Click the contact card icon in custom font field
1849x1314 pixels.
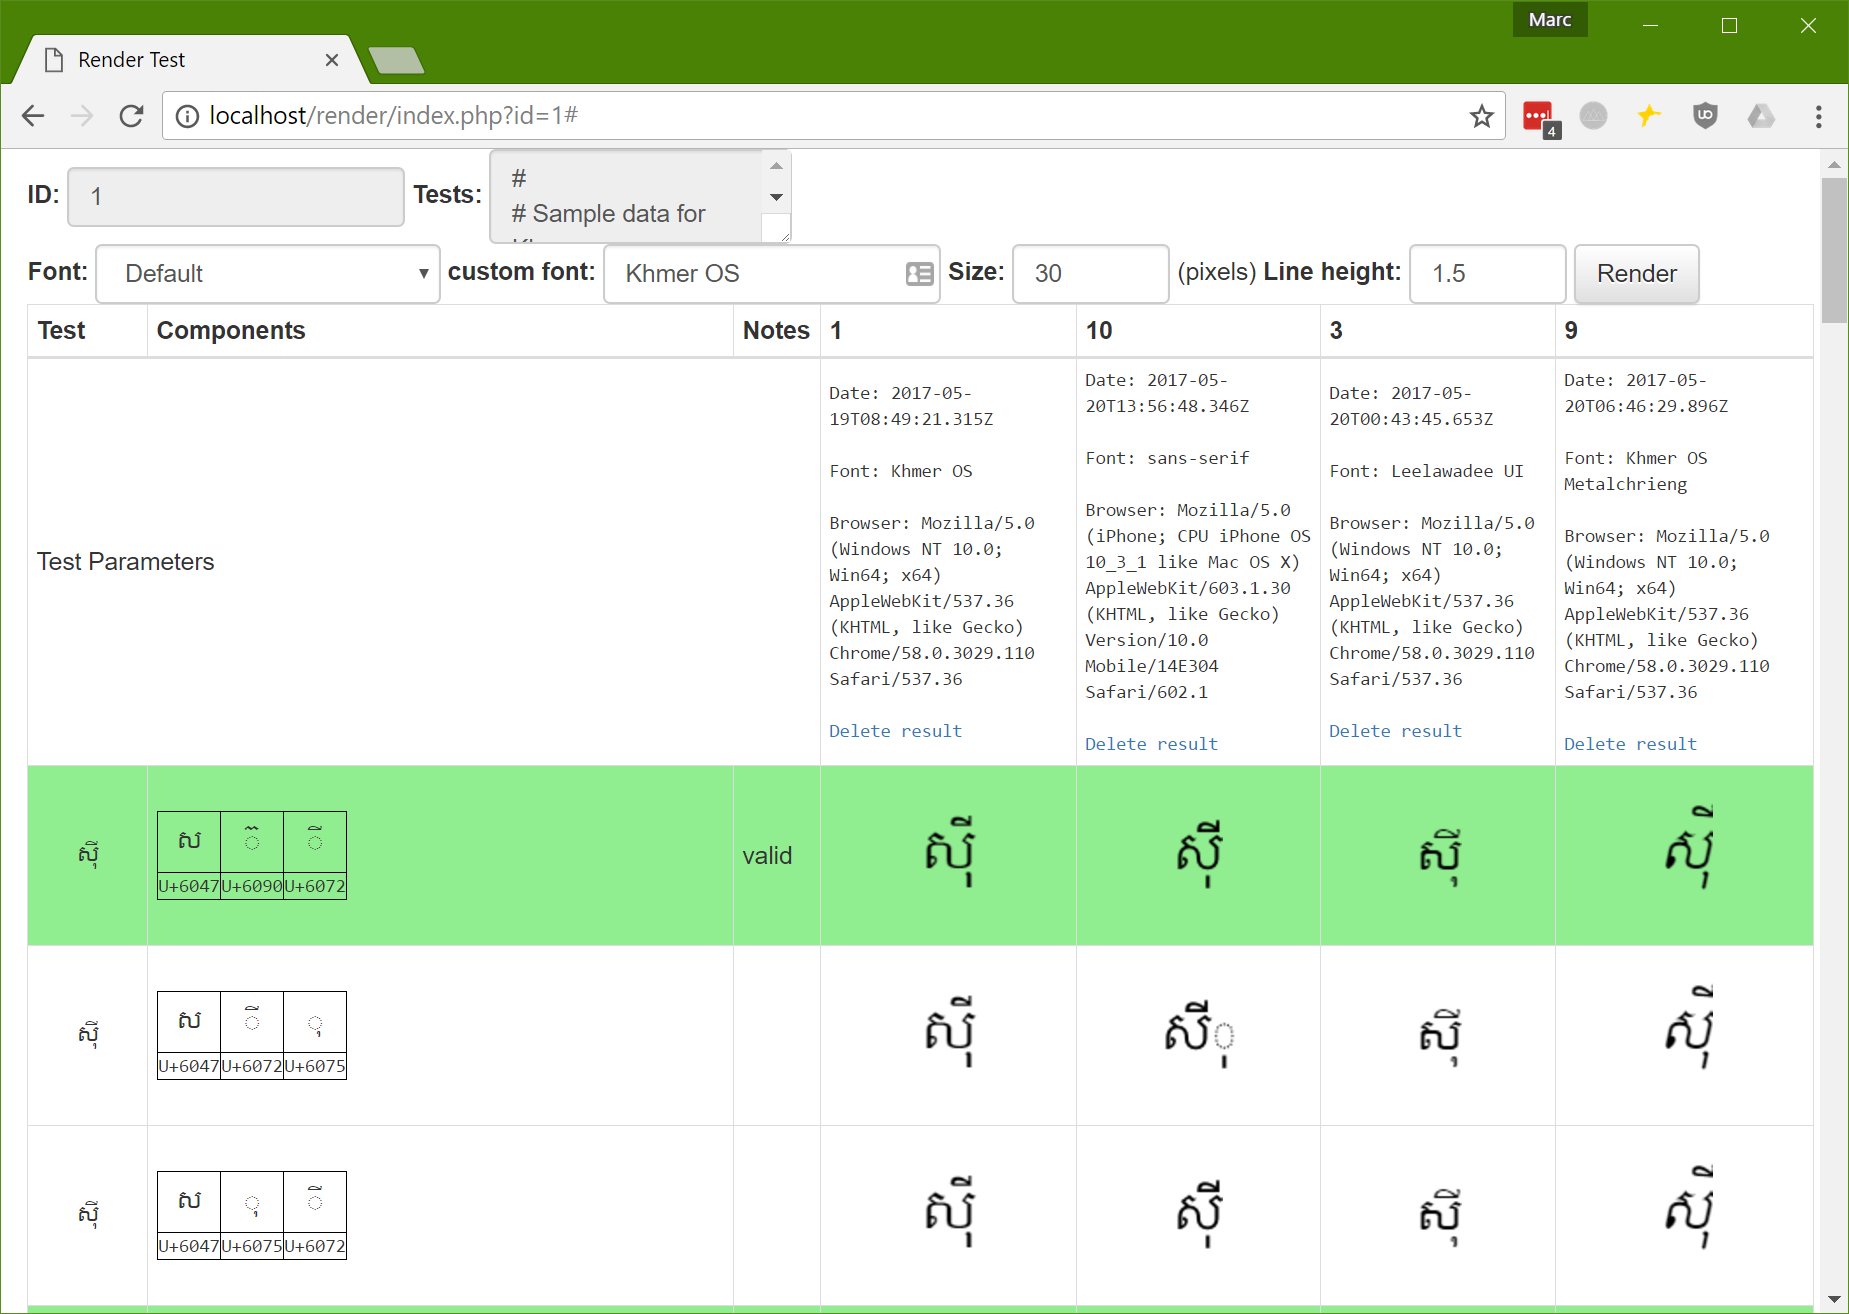919,274
